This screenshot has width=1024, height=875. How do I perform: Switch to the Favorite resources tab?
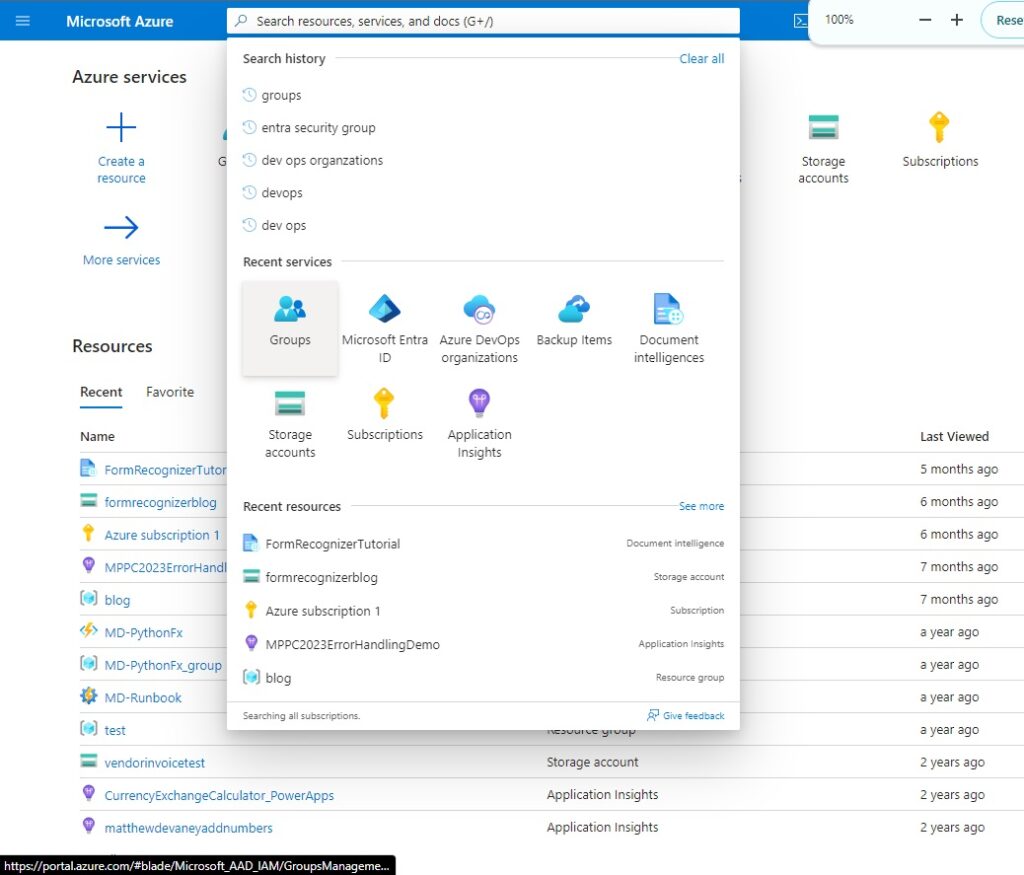click(x=170, y=392)
